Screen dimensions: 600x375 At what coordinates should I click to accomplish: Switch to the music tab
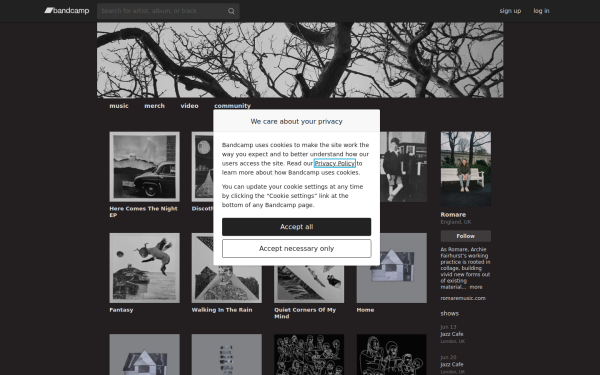[119, 106]
